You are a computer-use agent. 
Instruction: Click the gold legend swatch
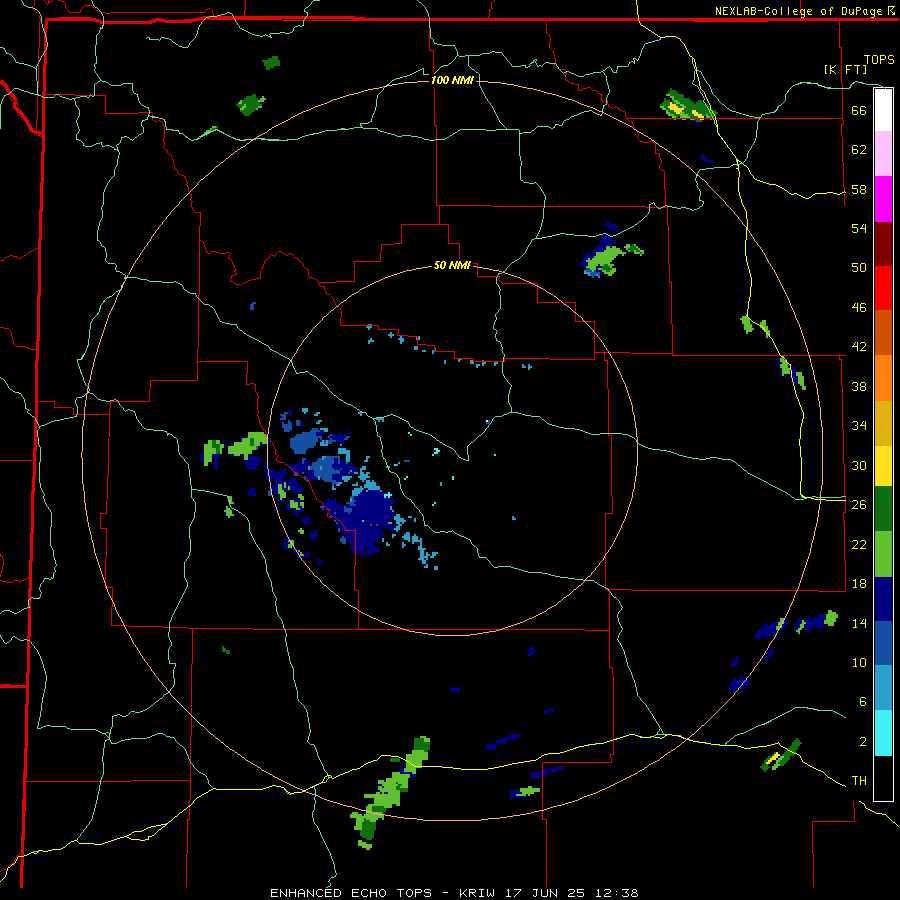pyautogui.click(x=883, y=423)
